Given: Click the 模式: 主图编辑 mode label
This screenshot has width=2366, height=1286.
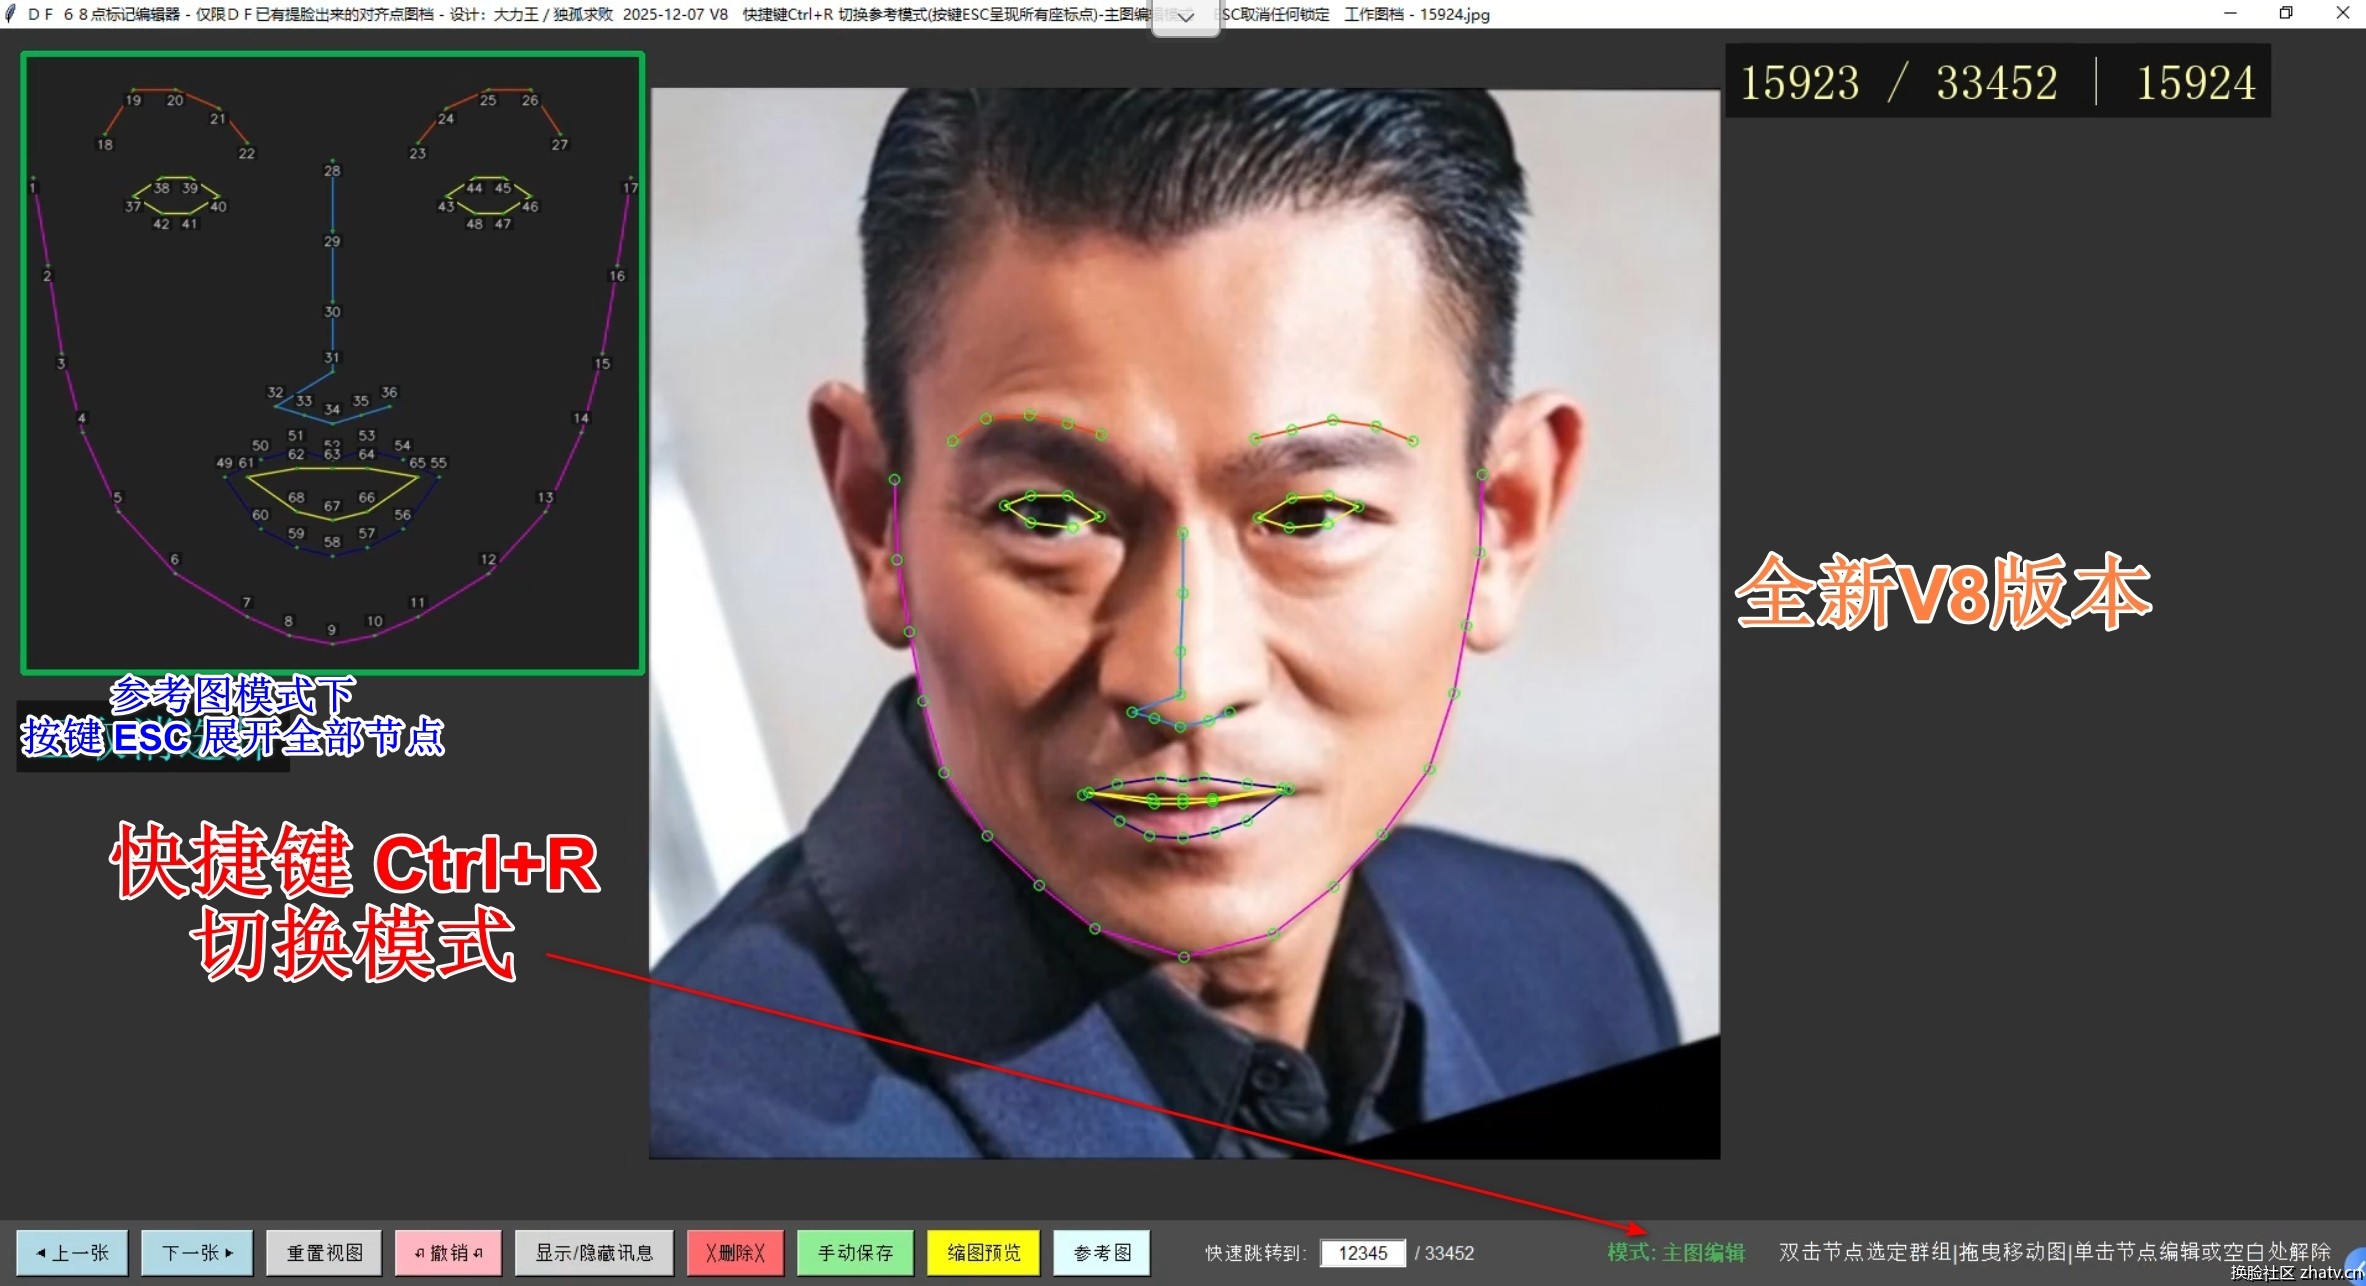Looking at the screenshot, I should 1675,1253.
